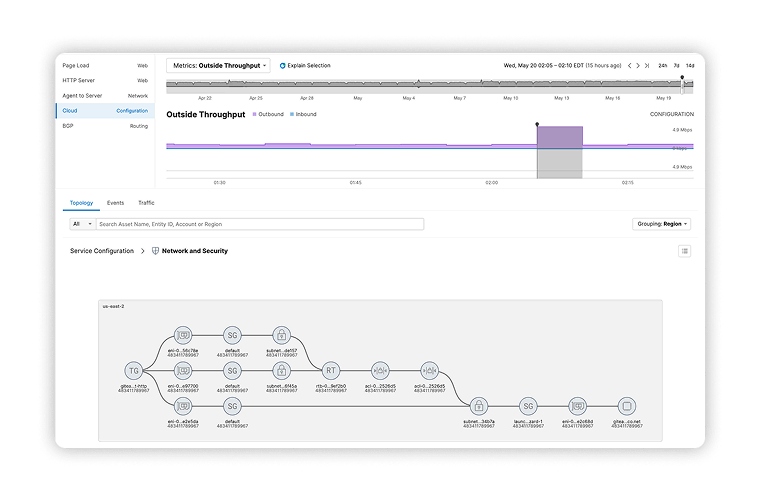
Task: Click the us-east-2 region label
Action: pos(113,306)
